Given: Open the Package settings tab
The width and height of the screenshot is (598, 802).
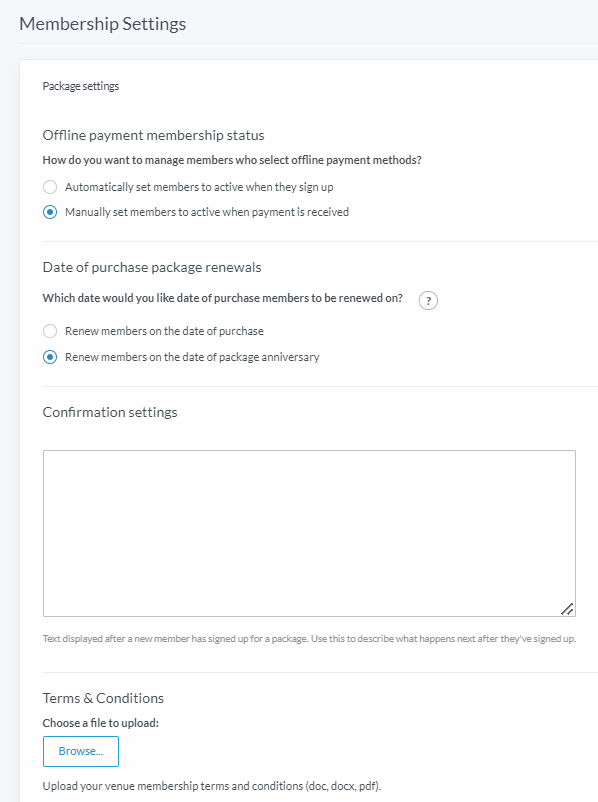Looking at the screenshot, I should 81,86.
